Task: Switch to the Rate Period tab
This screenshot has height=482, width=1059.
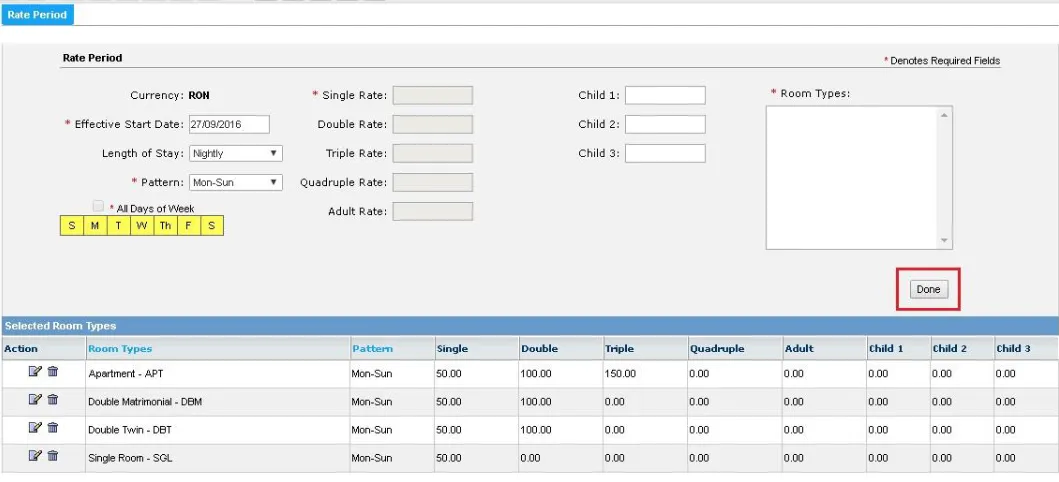Action: pos(37,14)
